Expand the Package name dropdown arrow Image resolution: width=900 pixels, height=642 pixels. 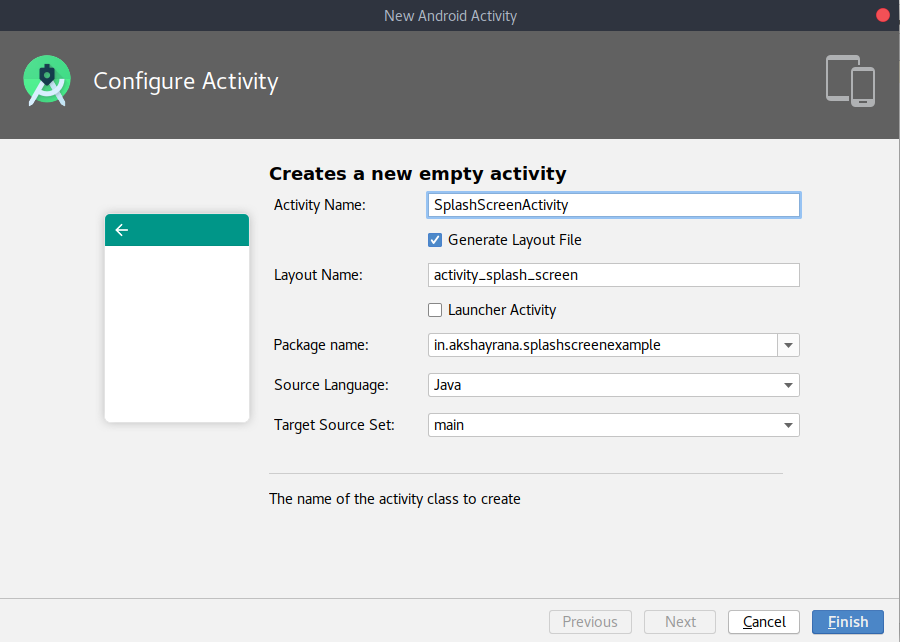[789, 345]
